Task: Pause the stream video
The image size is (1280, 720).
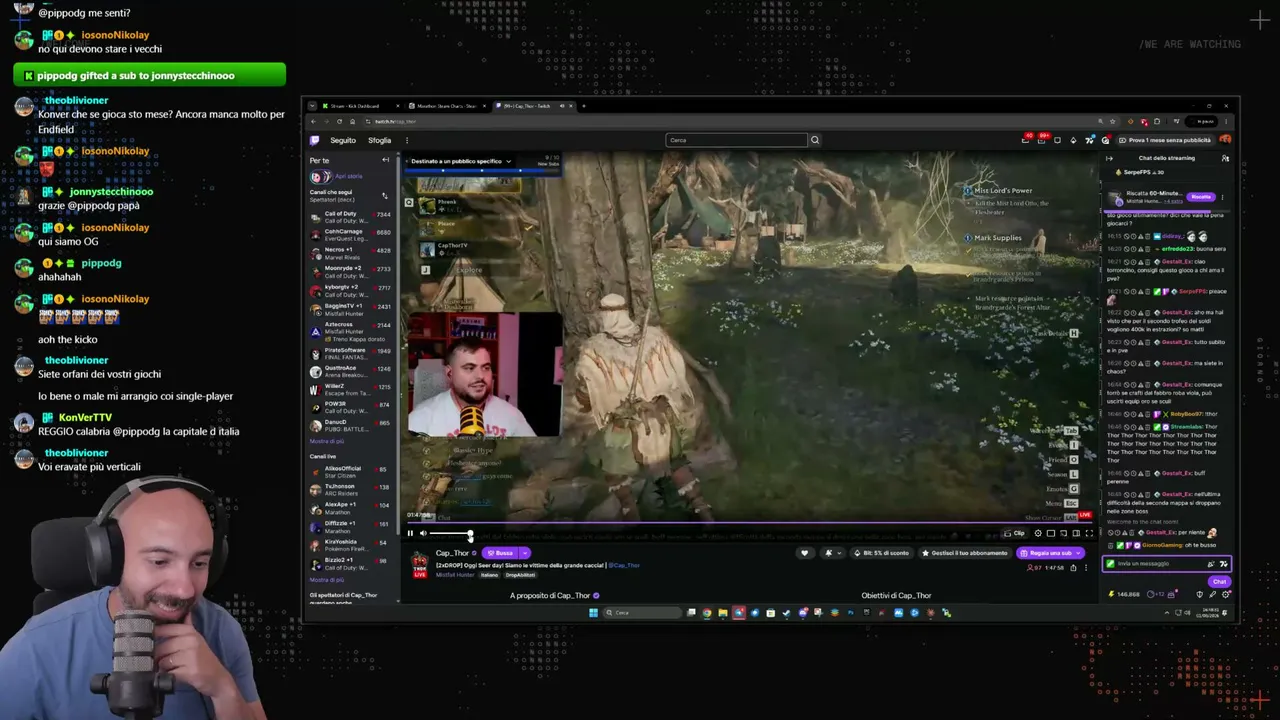Action: (410, 533)
